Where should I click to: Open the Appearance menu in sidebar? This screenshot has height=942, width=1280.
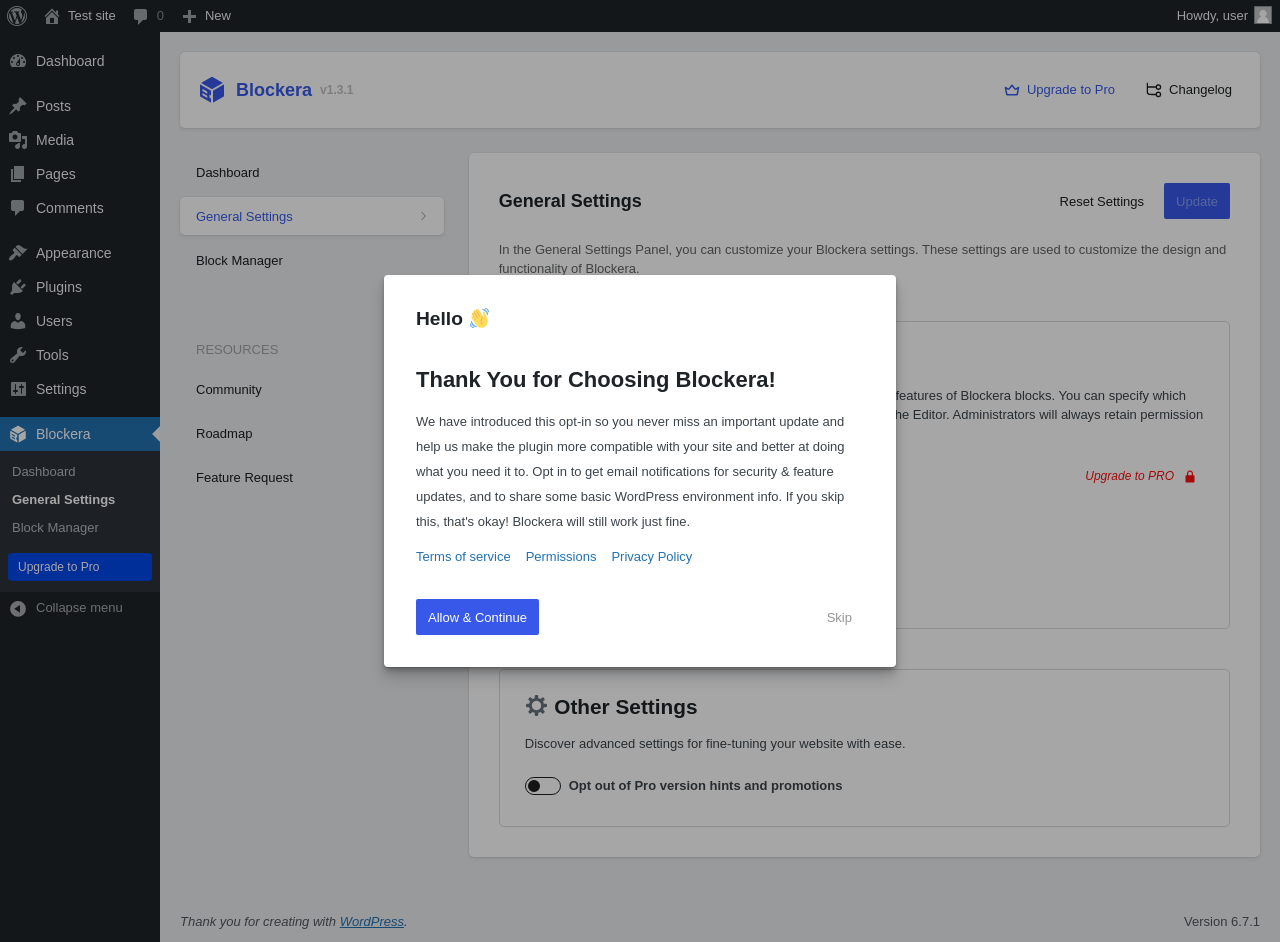pos(73,253)
